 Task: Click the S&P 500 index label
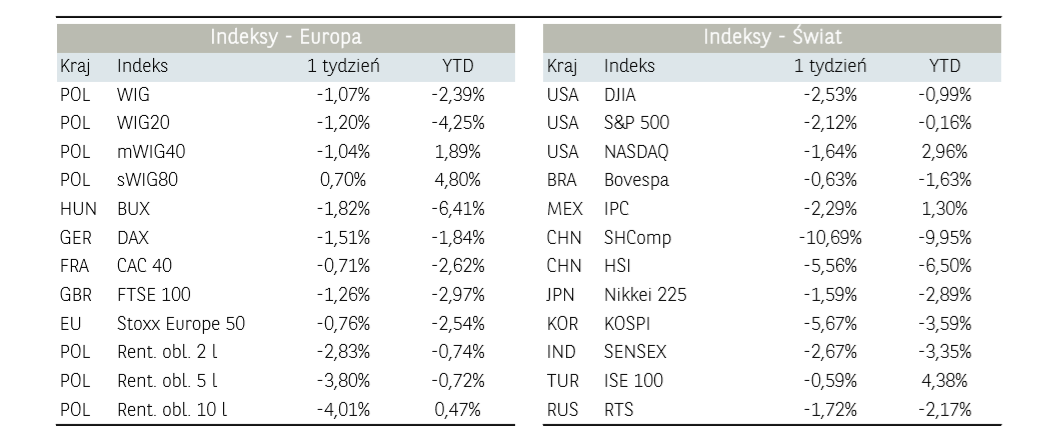click(x=637, y=123)
